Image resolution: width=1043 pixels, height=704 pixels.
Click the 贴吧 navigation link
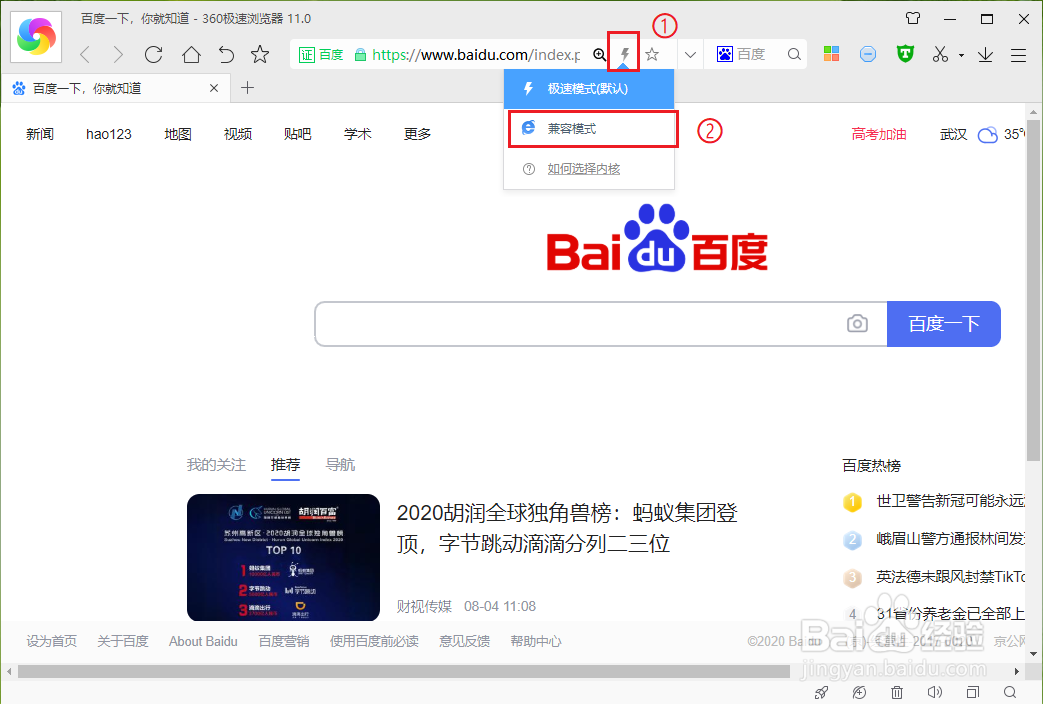(297, 134)
